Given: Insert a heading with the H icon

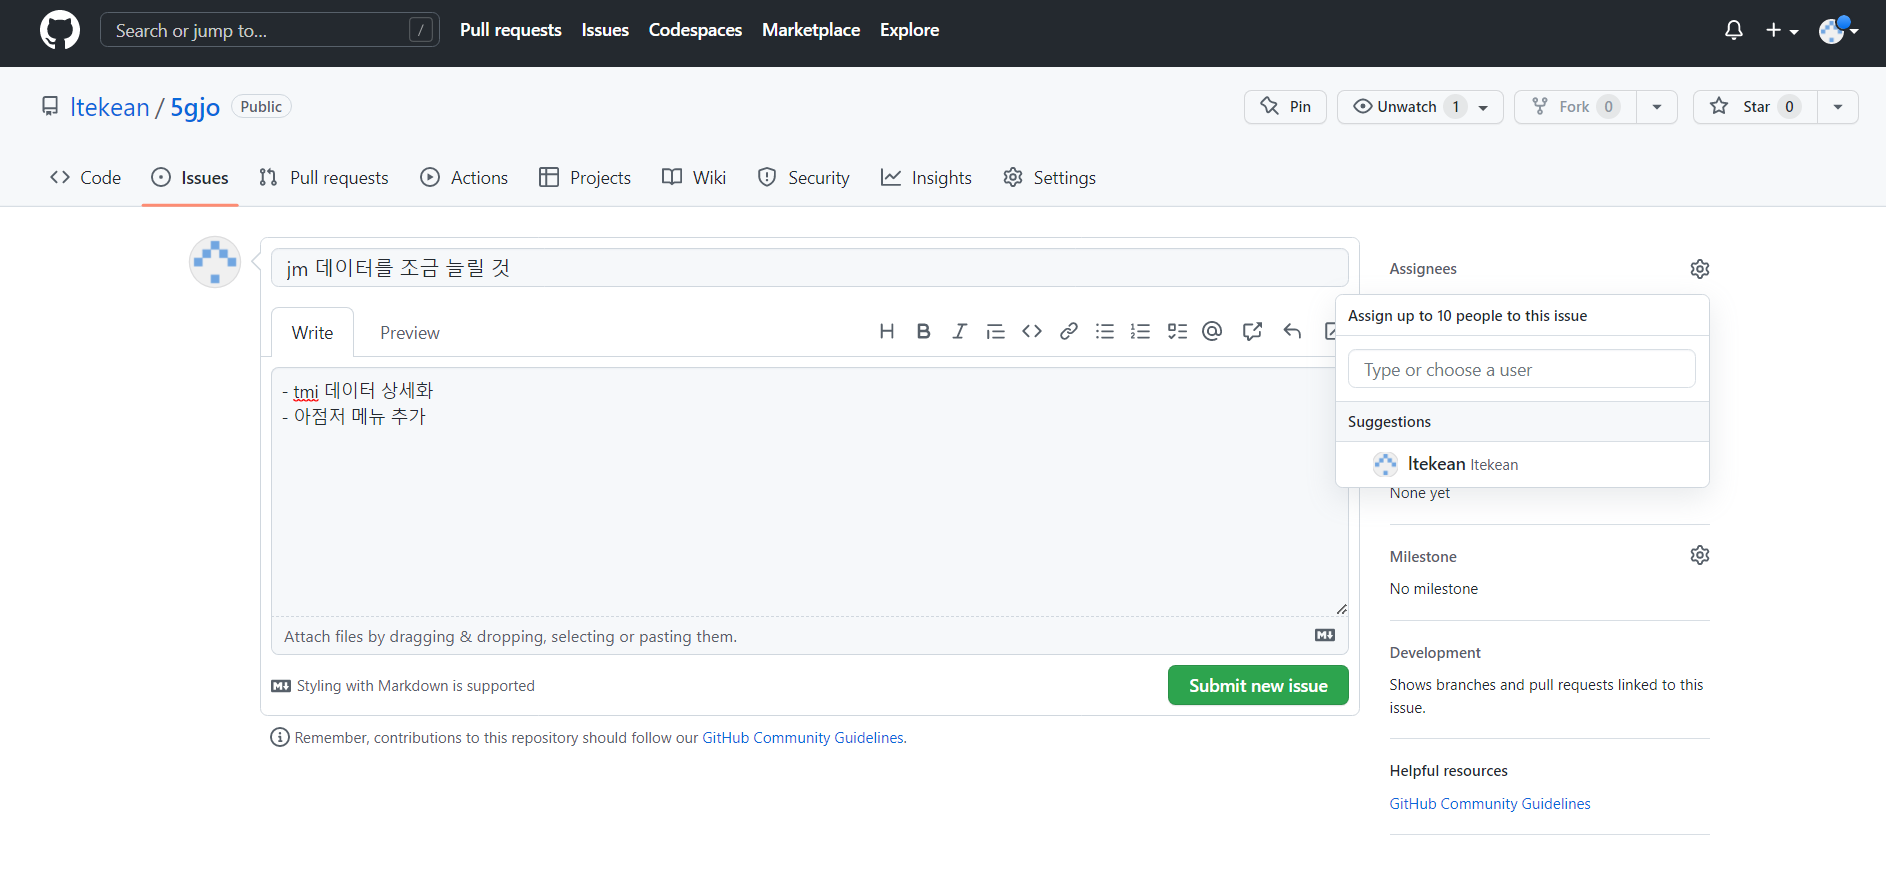Looking at the screenshot, I should click(887, 331).
